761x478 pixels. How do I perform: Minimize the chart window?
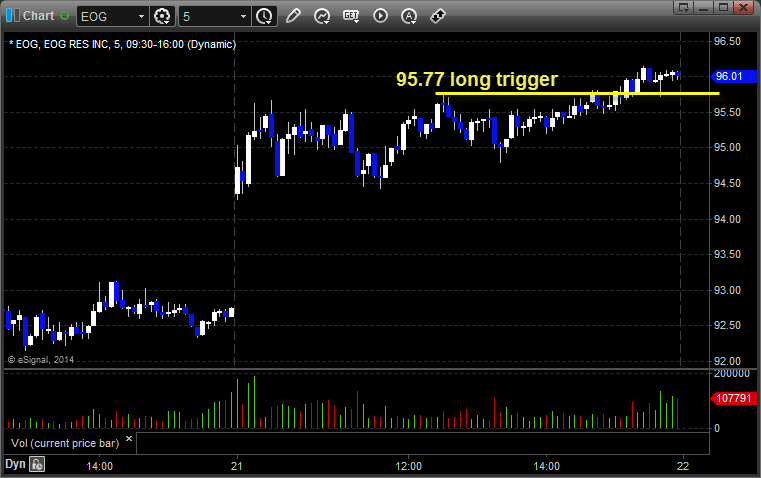pyautogui.click(x=704, y=7)
